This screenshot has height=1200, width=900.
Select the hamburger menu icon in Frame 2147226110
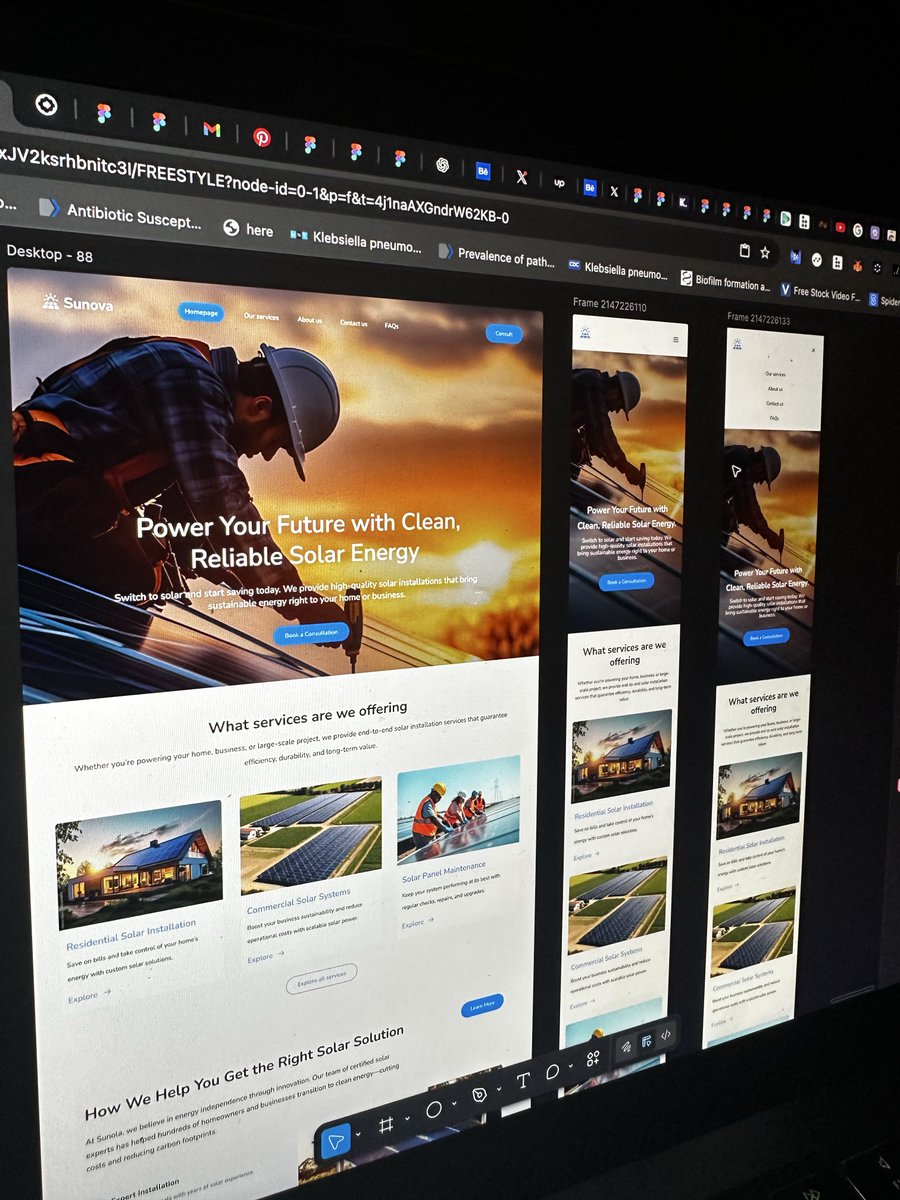(676, 340)
